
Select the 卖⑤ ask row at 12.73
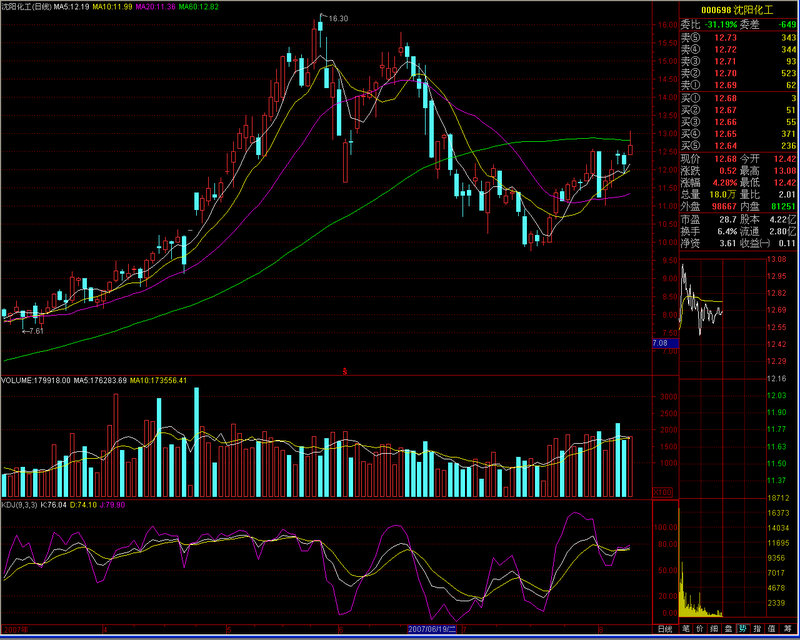739,37
